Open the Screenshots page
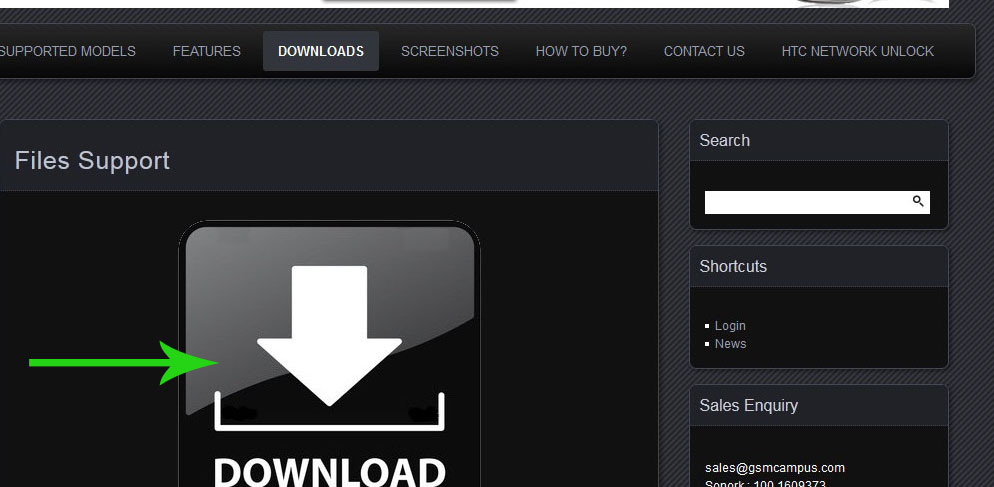 coord(449,51)
